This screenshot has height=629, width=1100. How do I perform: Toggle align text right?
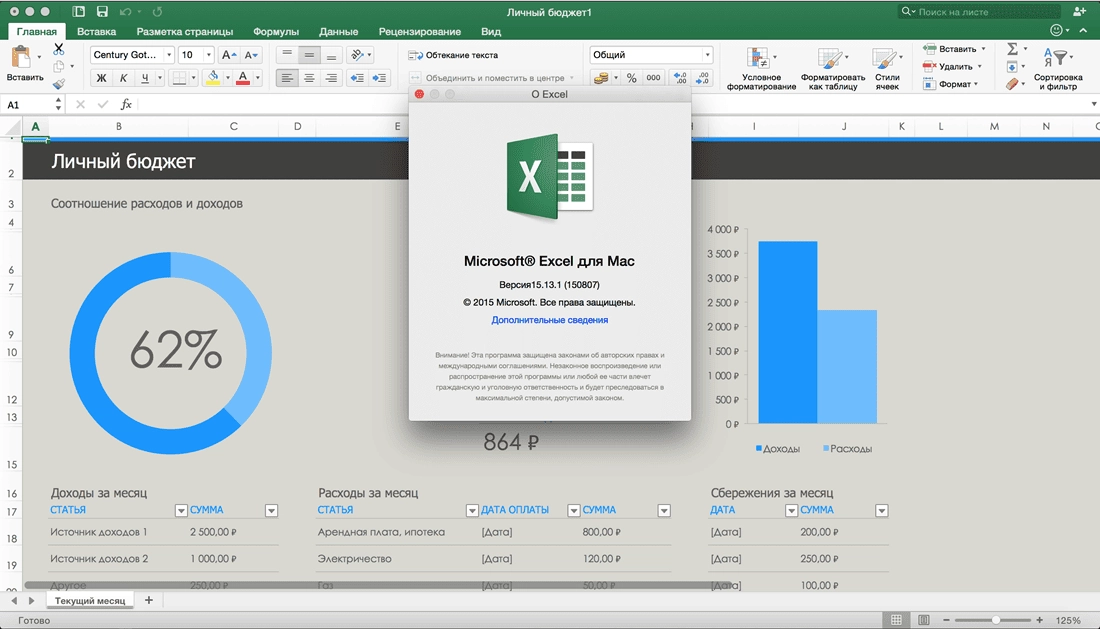click(331, 78)
